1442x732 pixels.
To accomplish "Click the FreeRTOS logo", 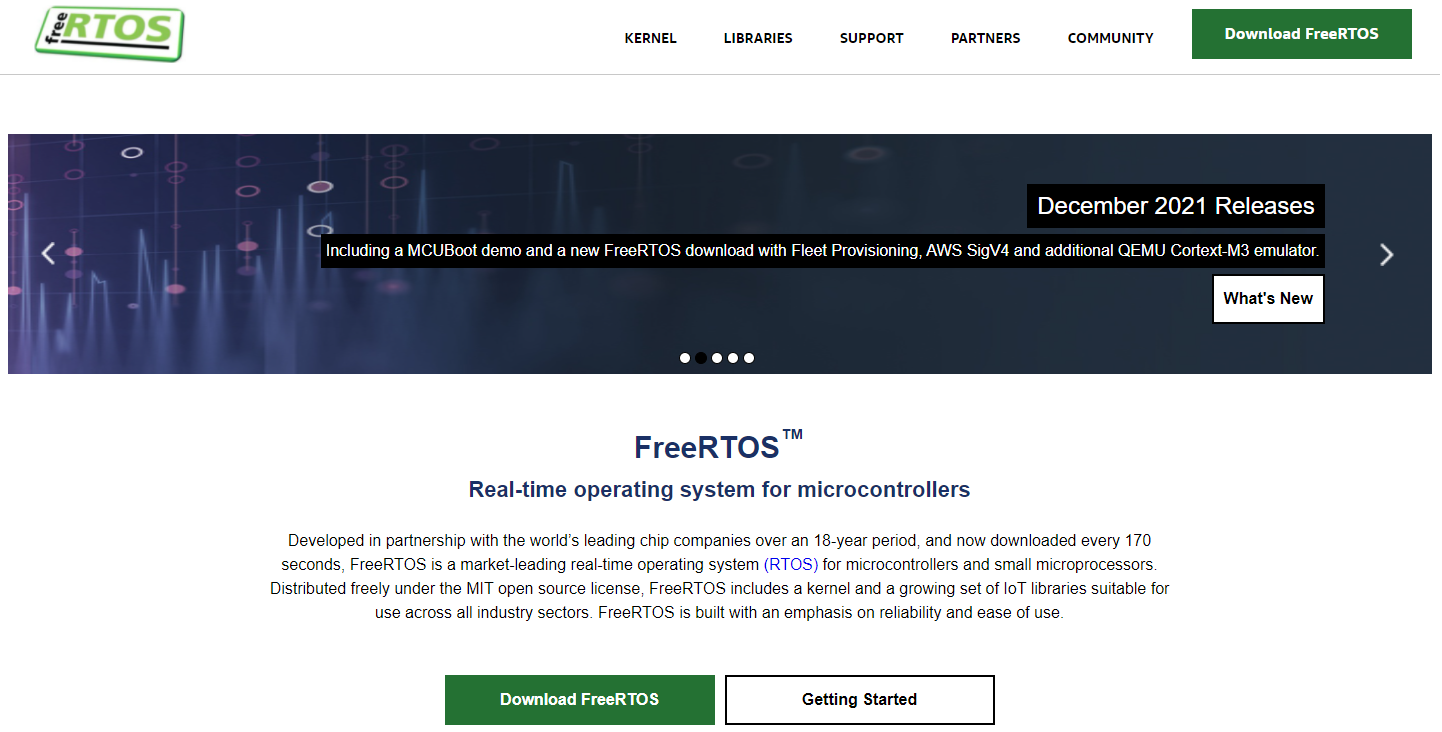I will [108, 33].
